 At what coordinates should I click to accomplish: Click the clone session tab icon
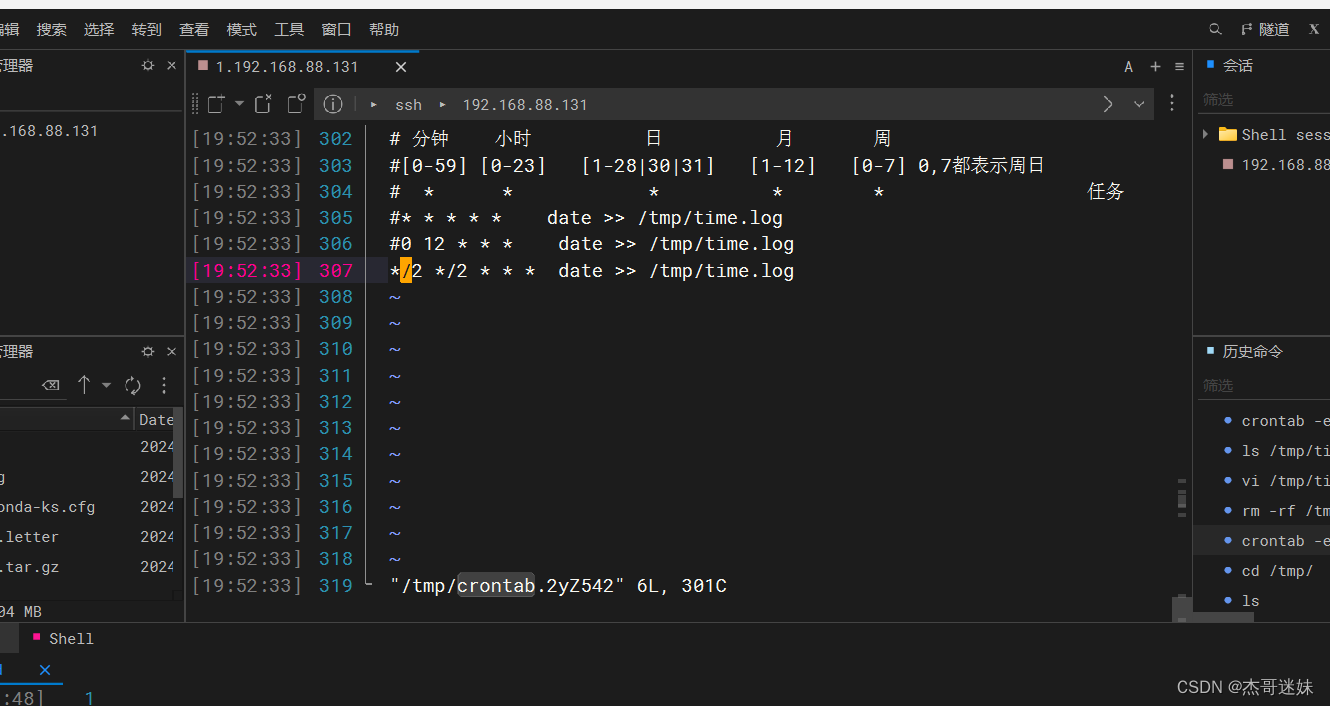point(295,103)
